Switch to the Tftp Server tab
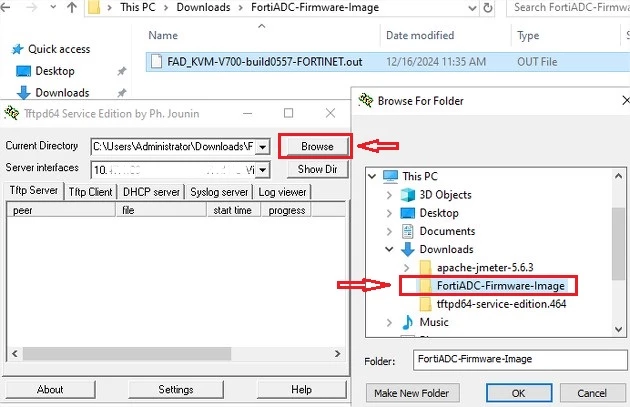The width and height of the screenshot is (630, 407). pos(34,190)
